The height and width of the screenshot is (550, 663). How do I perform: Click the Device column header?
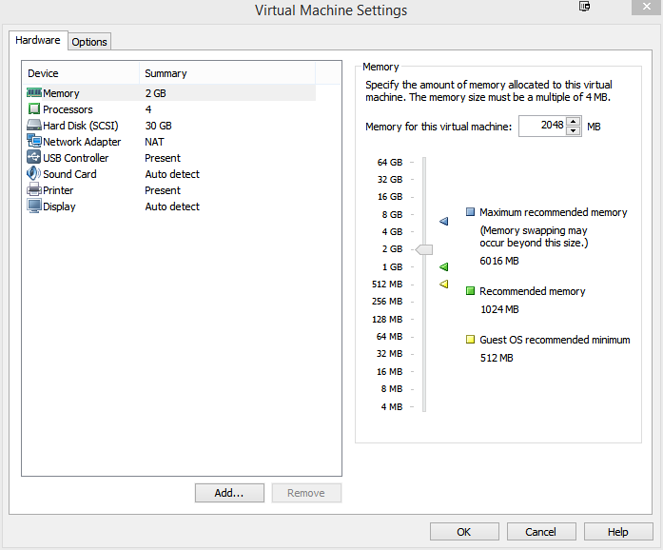click(x=81, y=73)
